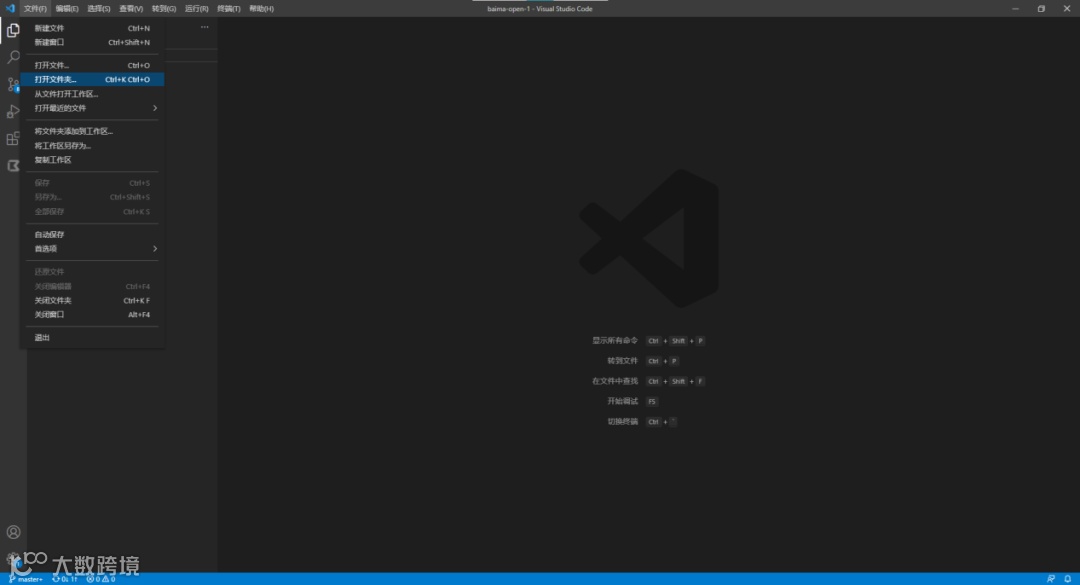Choose 打开文件夹... menu entry

pos(92,79)
